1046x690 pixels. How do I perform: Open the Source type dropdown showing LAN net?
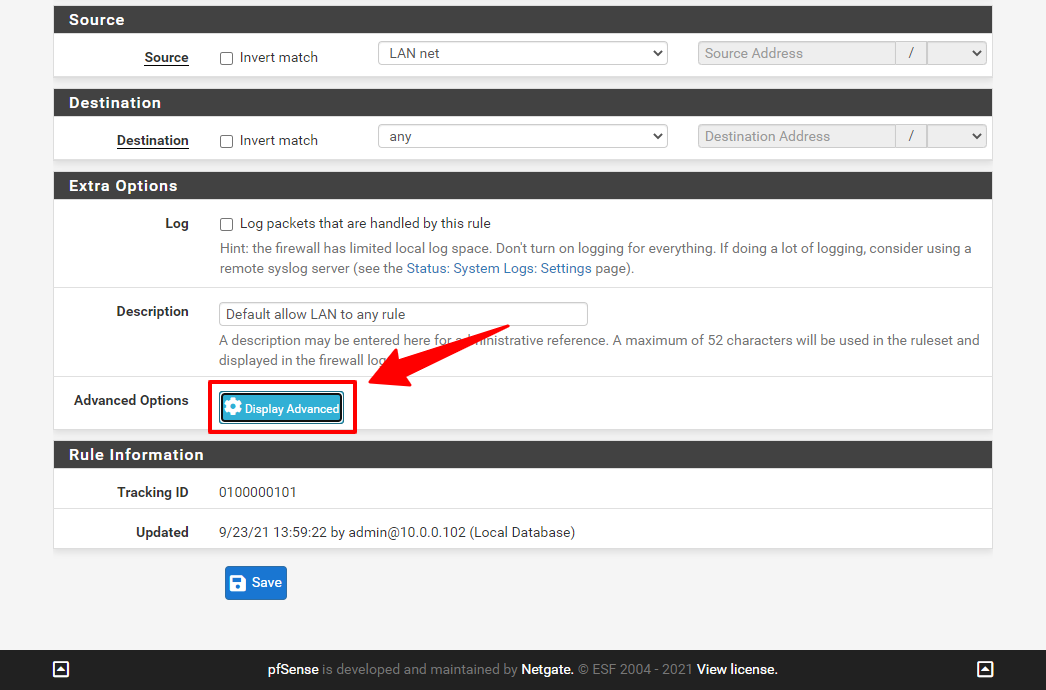(x=522, y=53)
